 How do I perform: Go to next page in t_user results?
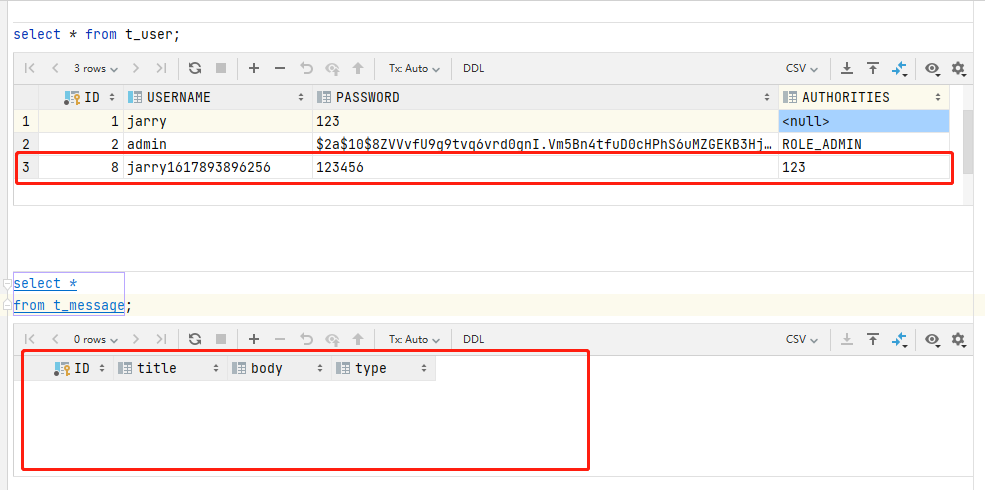[x=136, y=68]
